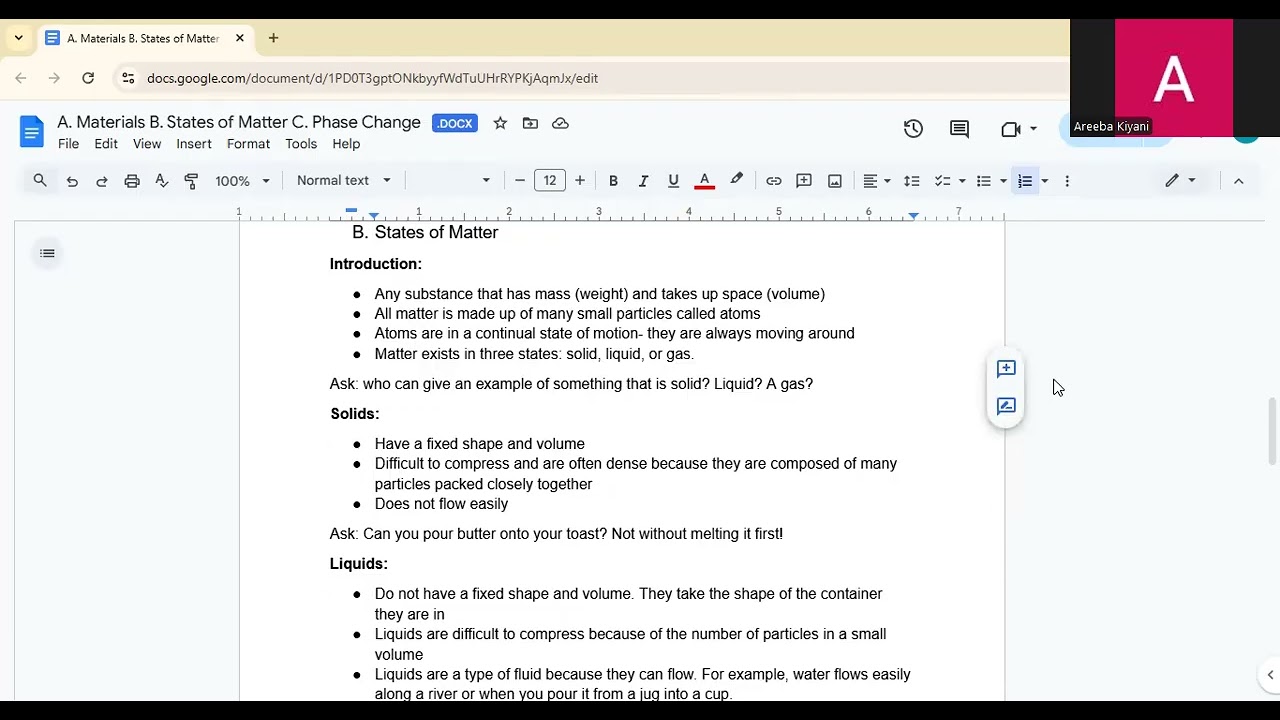This screenshot has width=1280, height=720.
Task: Click the .DOCX format badge
Action: coord(455,123)
